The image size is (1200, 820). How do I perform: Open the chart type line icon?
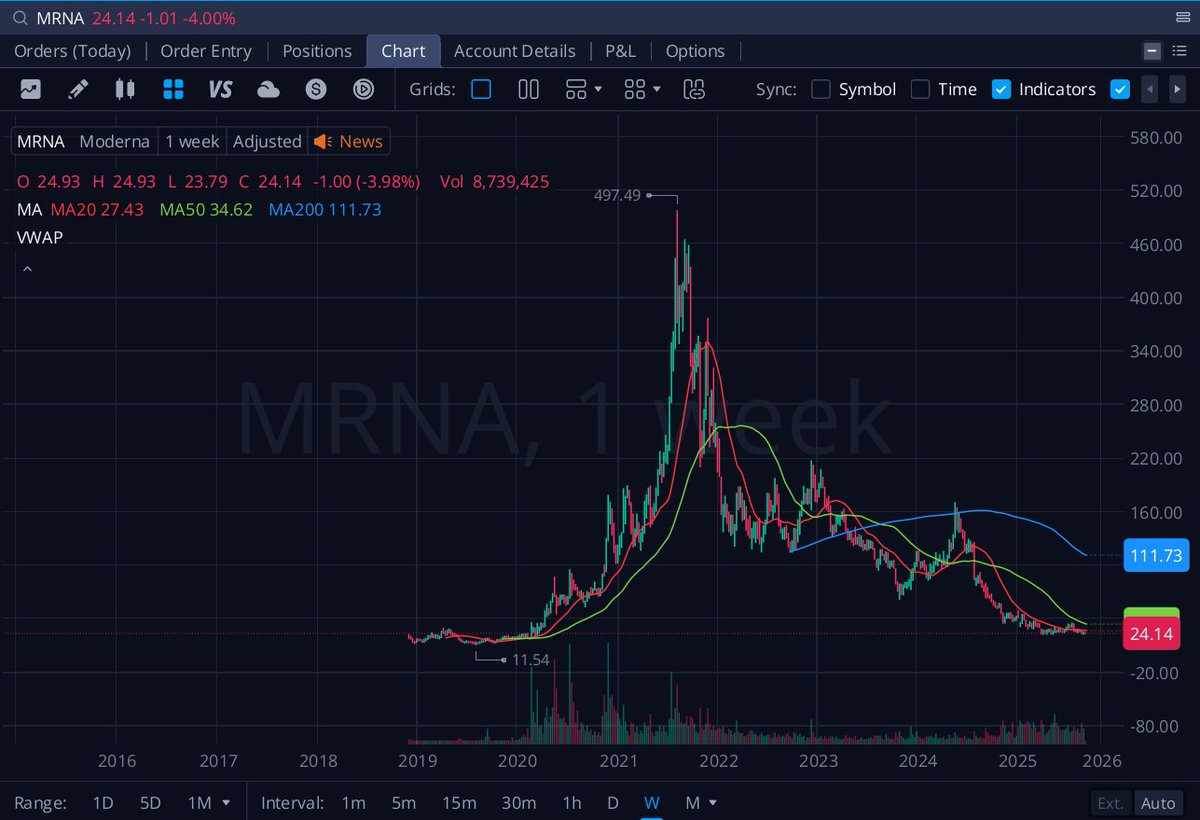(30, 89)
